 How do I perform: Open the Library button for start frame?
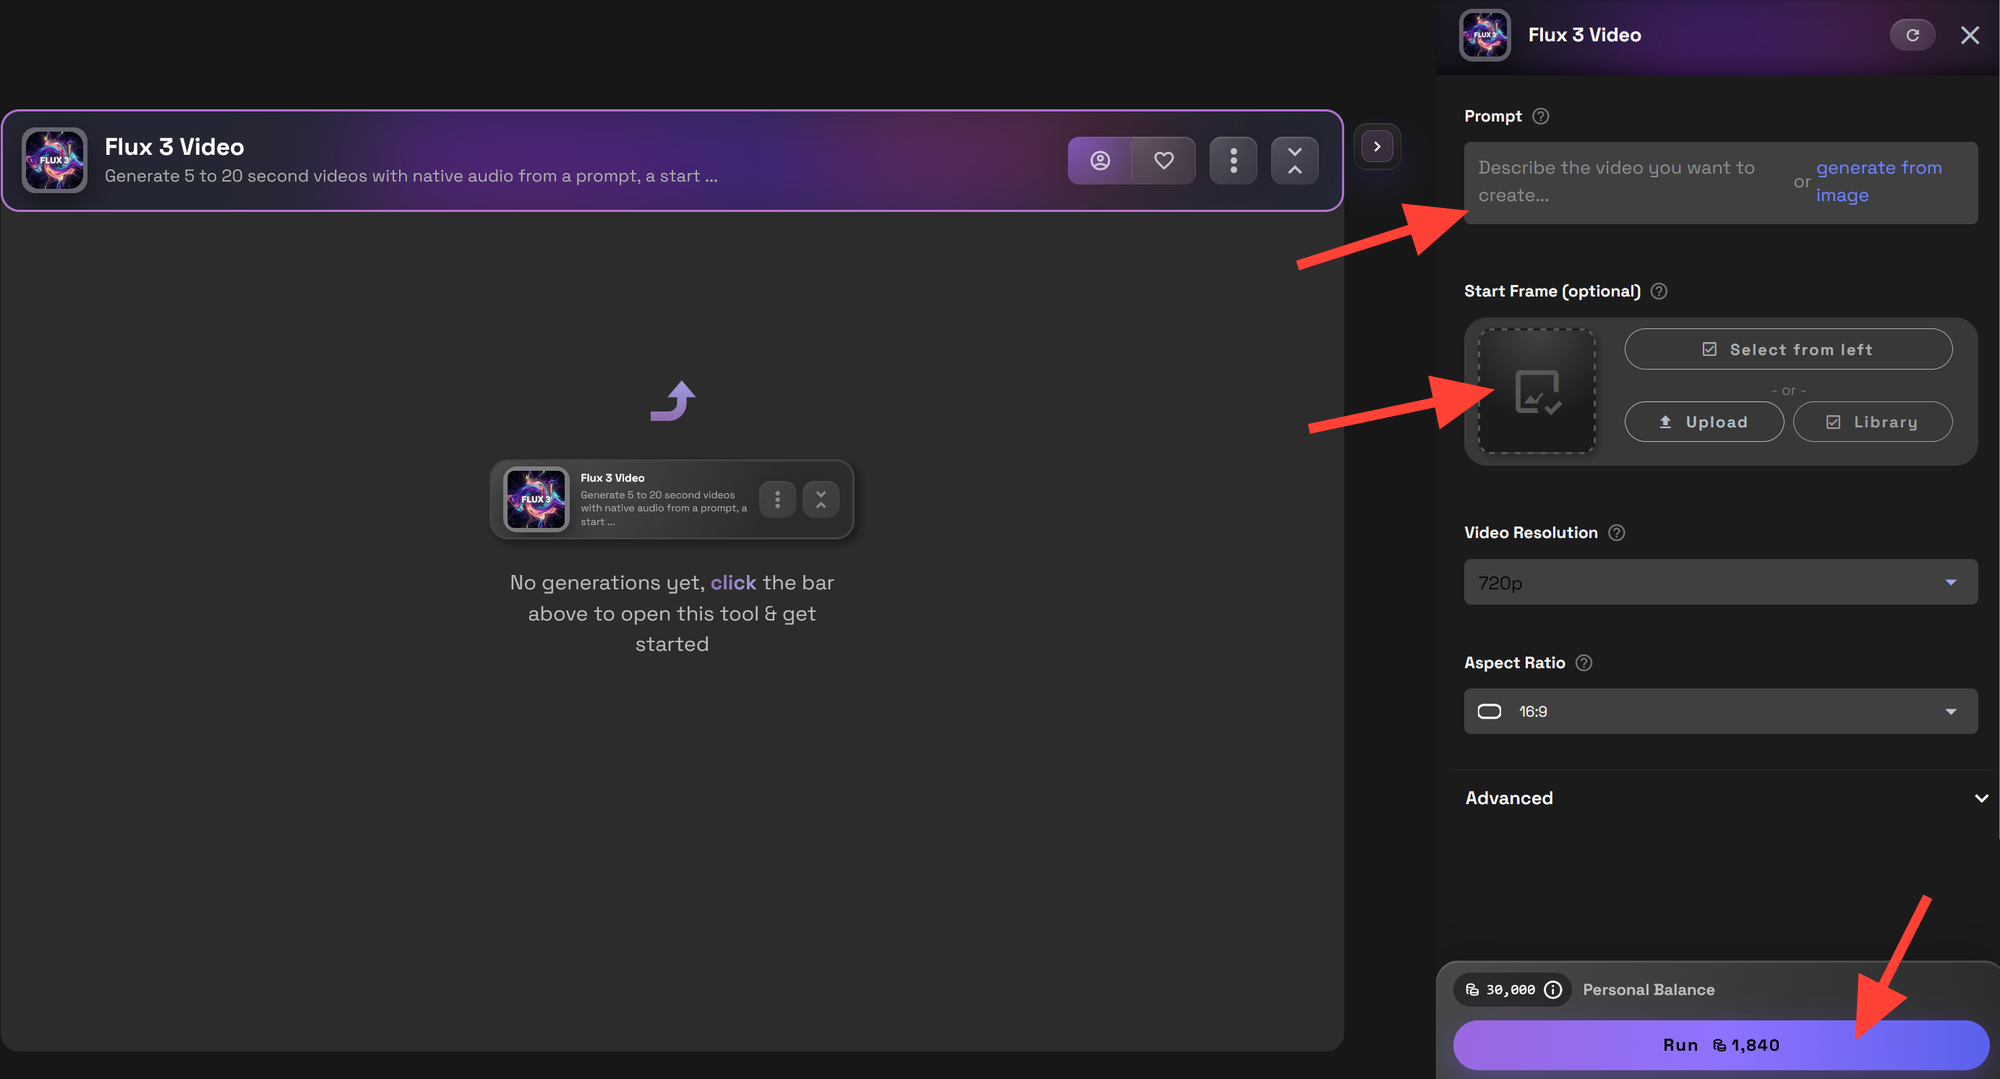click(1872, 422)
